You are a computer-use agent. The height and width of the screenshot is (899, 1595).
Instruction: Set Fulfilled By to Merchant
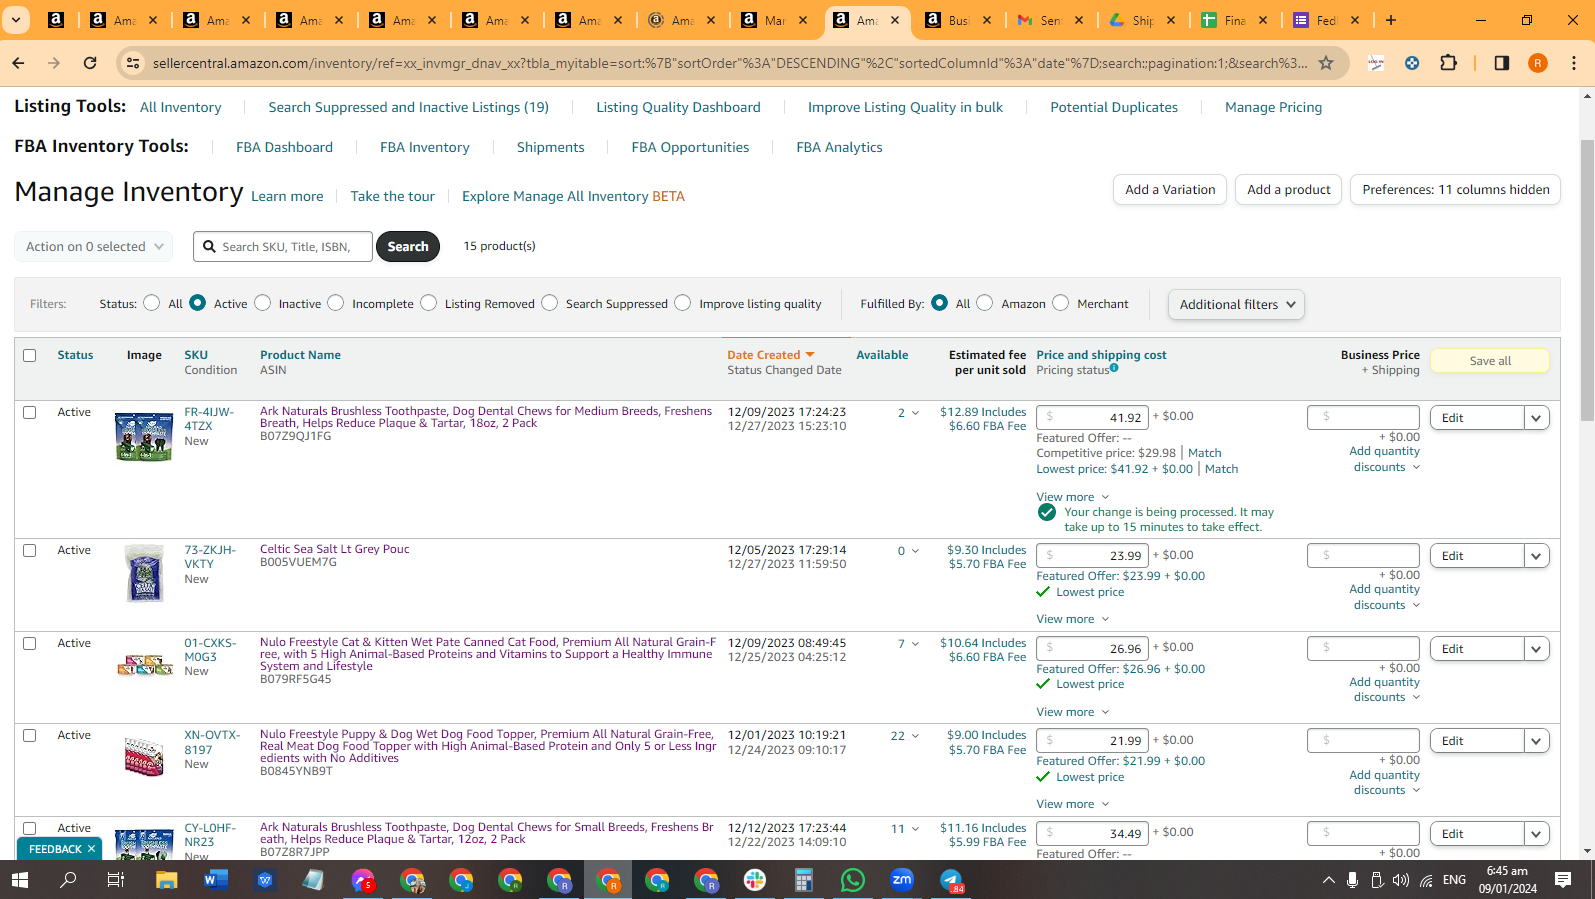pos(1061,303)
